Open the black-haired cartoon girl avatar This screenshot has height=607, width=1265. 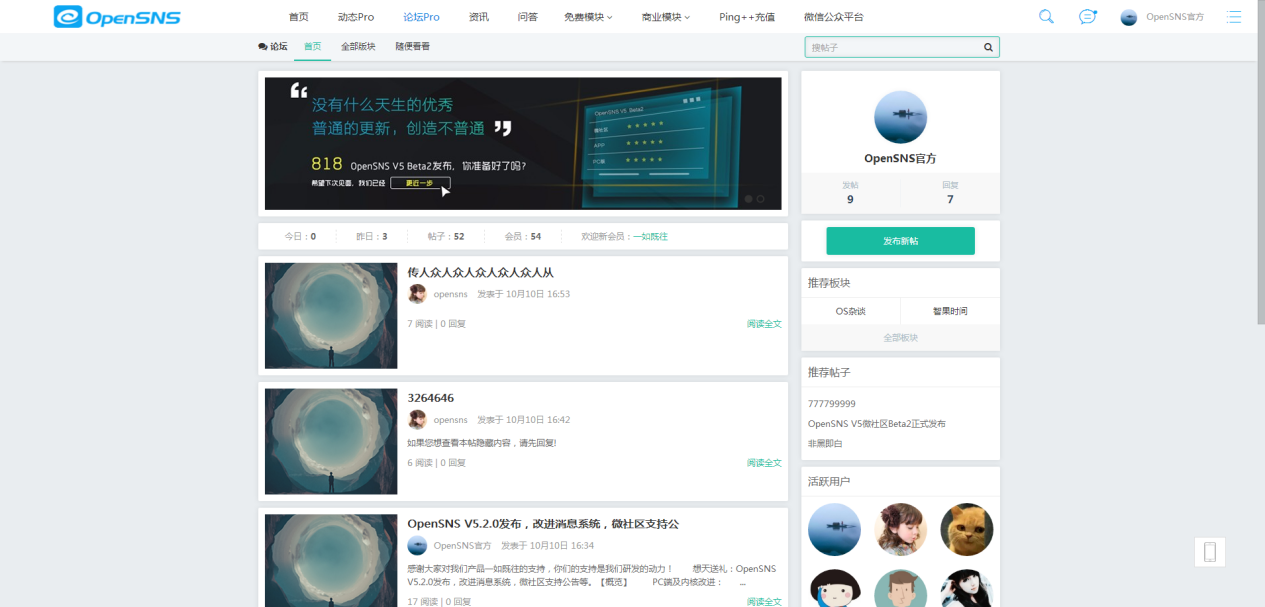click(834, 589)
